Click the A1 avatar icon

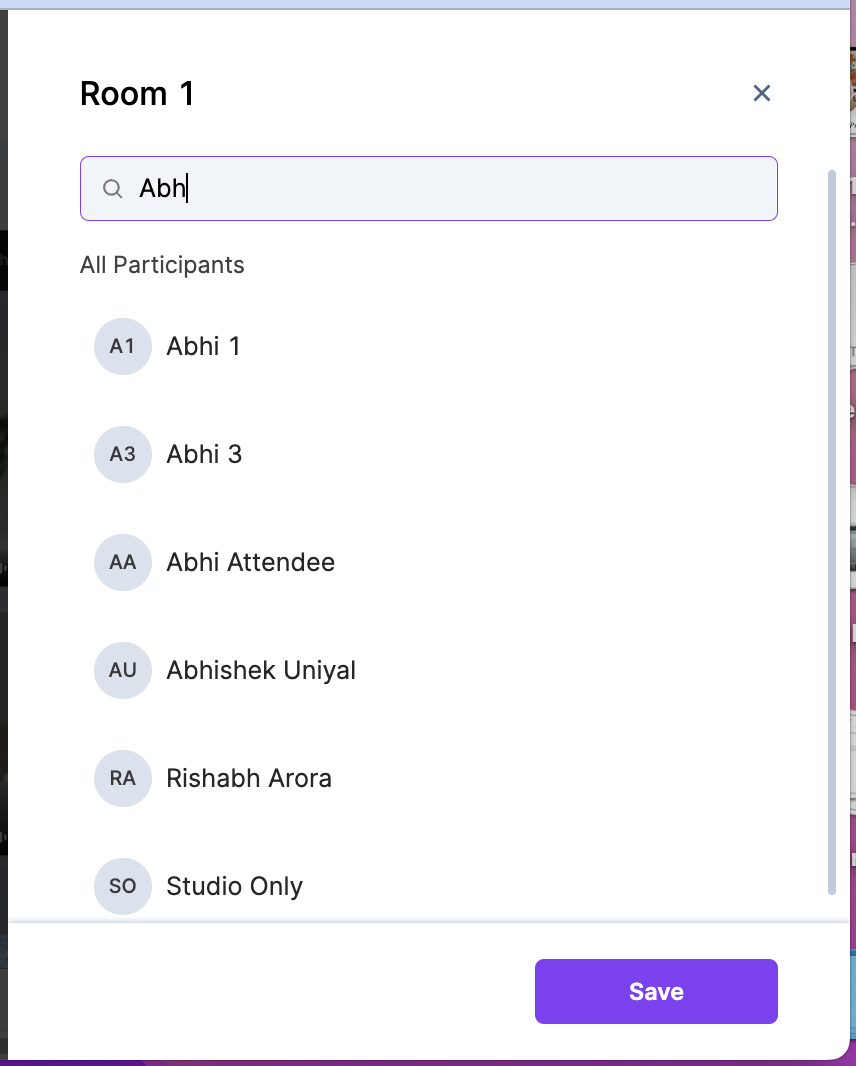[123, 347]
